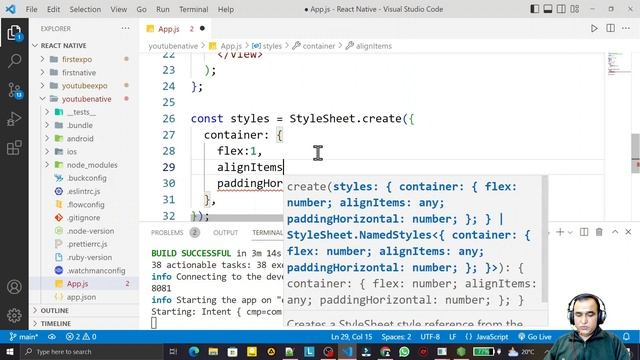
Task: Open the .eslintrc.js file
Action: (x=84, y=191)
